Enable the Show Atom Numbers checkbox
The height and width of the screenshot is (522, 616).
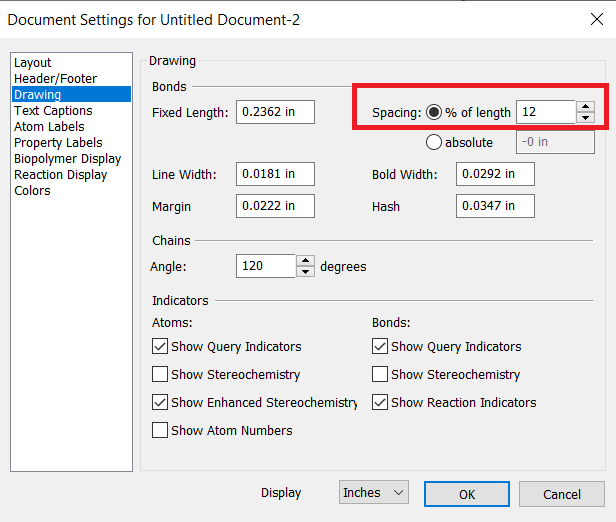pos(160,431)
